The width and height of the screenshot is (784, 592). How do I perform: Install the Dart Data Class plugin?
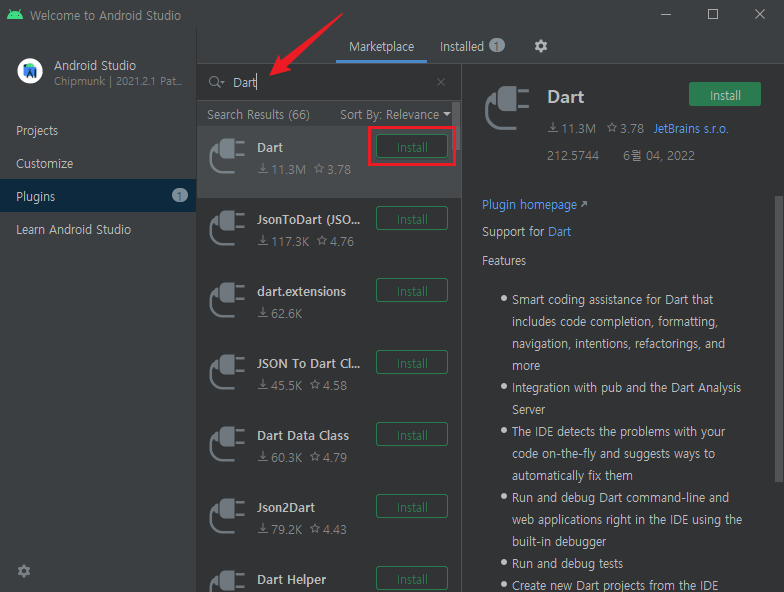(412, 434)
